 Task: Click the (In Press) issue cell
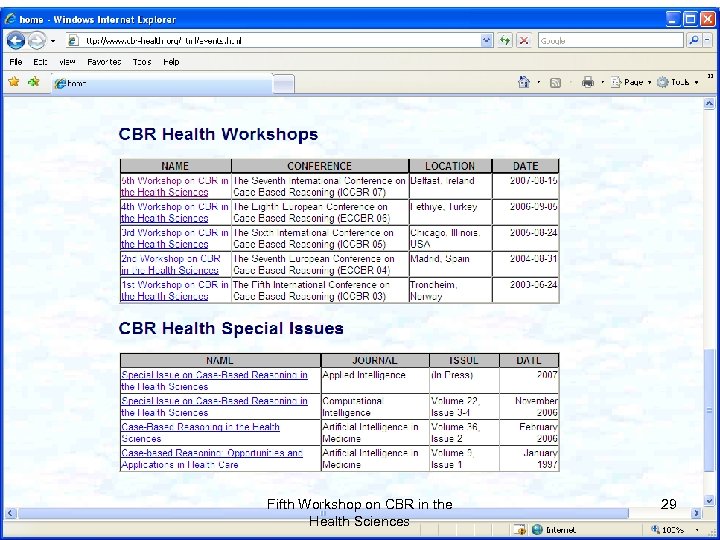464,380
